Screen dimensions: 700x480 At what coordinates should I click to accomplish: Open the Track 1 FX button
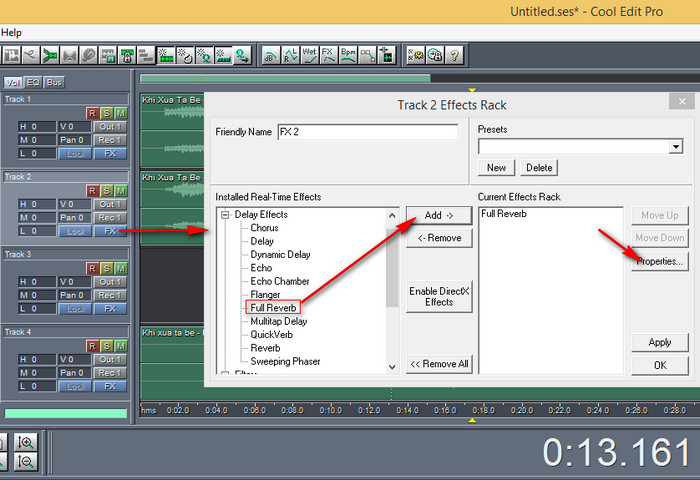coord(110,154)
